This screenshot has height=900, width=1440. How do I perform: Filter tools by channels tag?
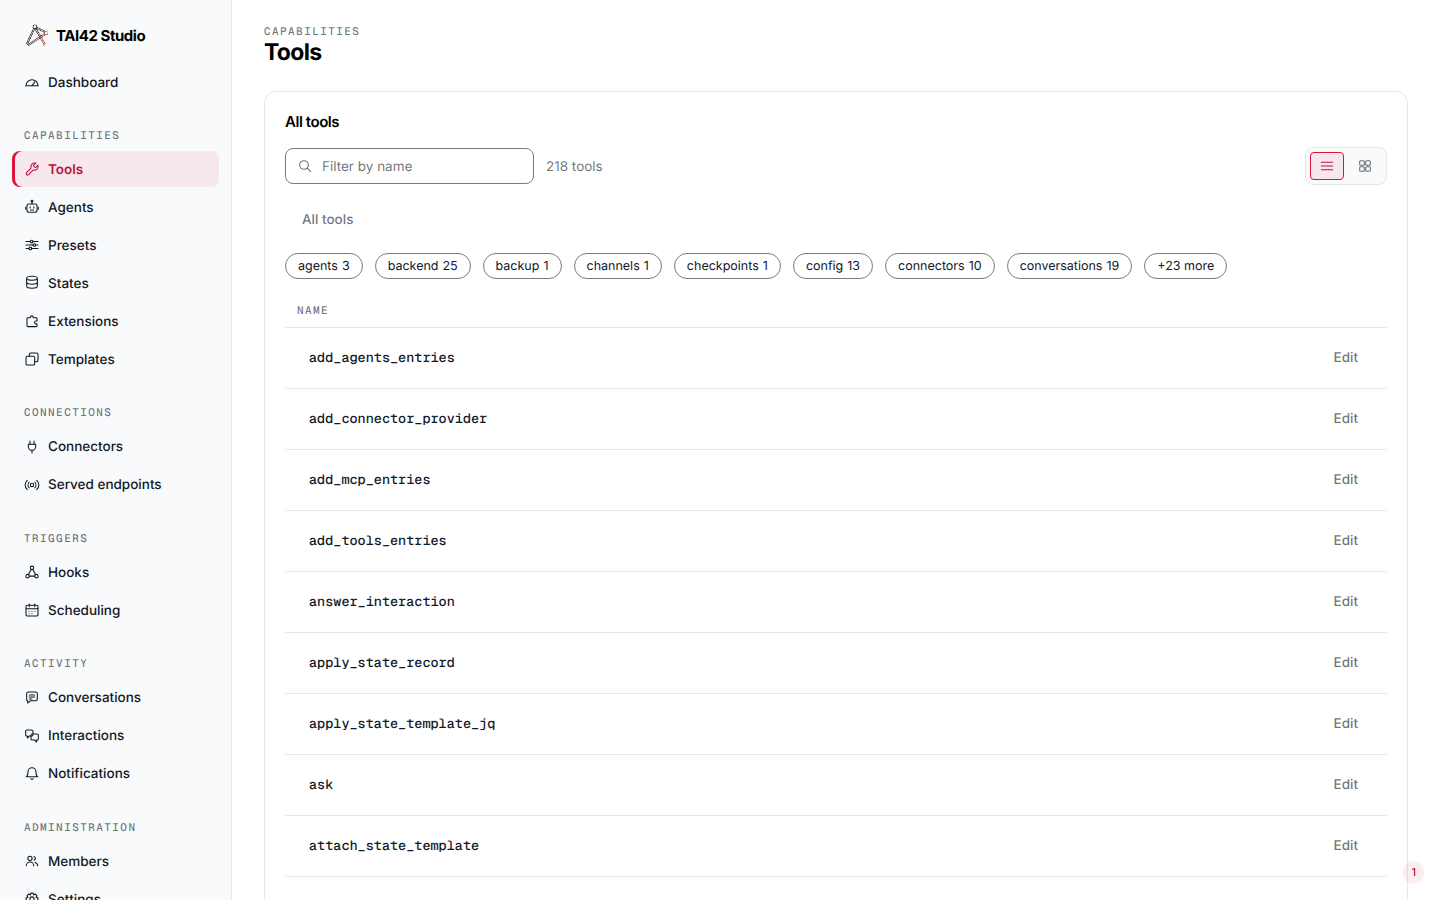point(618,266)
